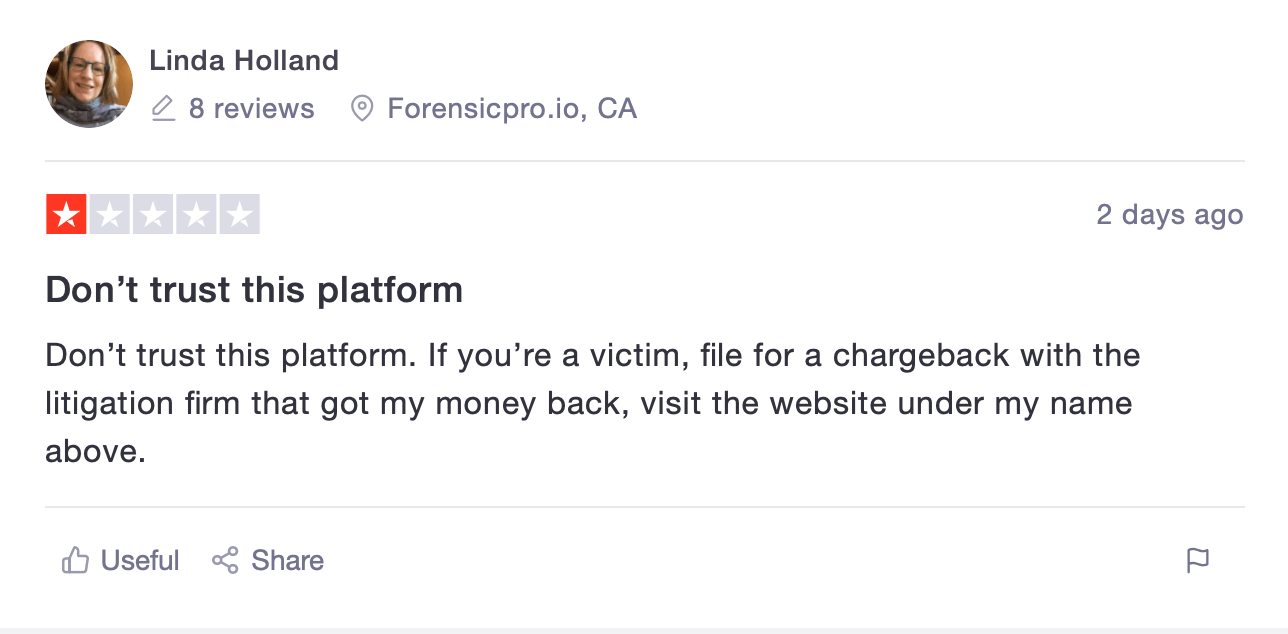Screen dimensions: 1288x634
Task: Select the second grey star
Action: [x=110, y=214]
